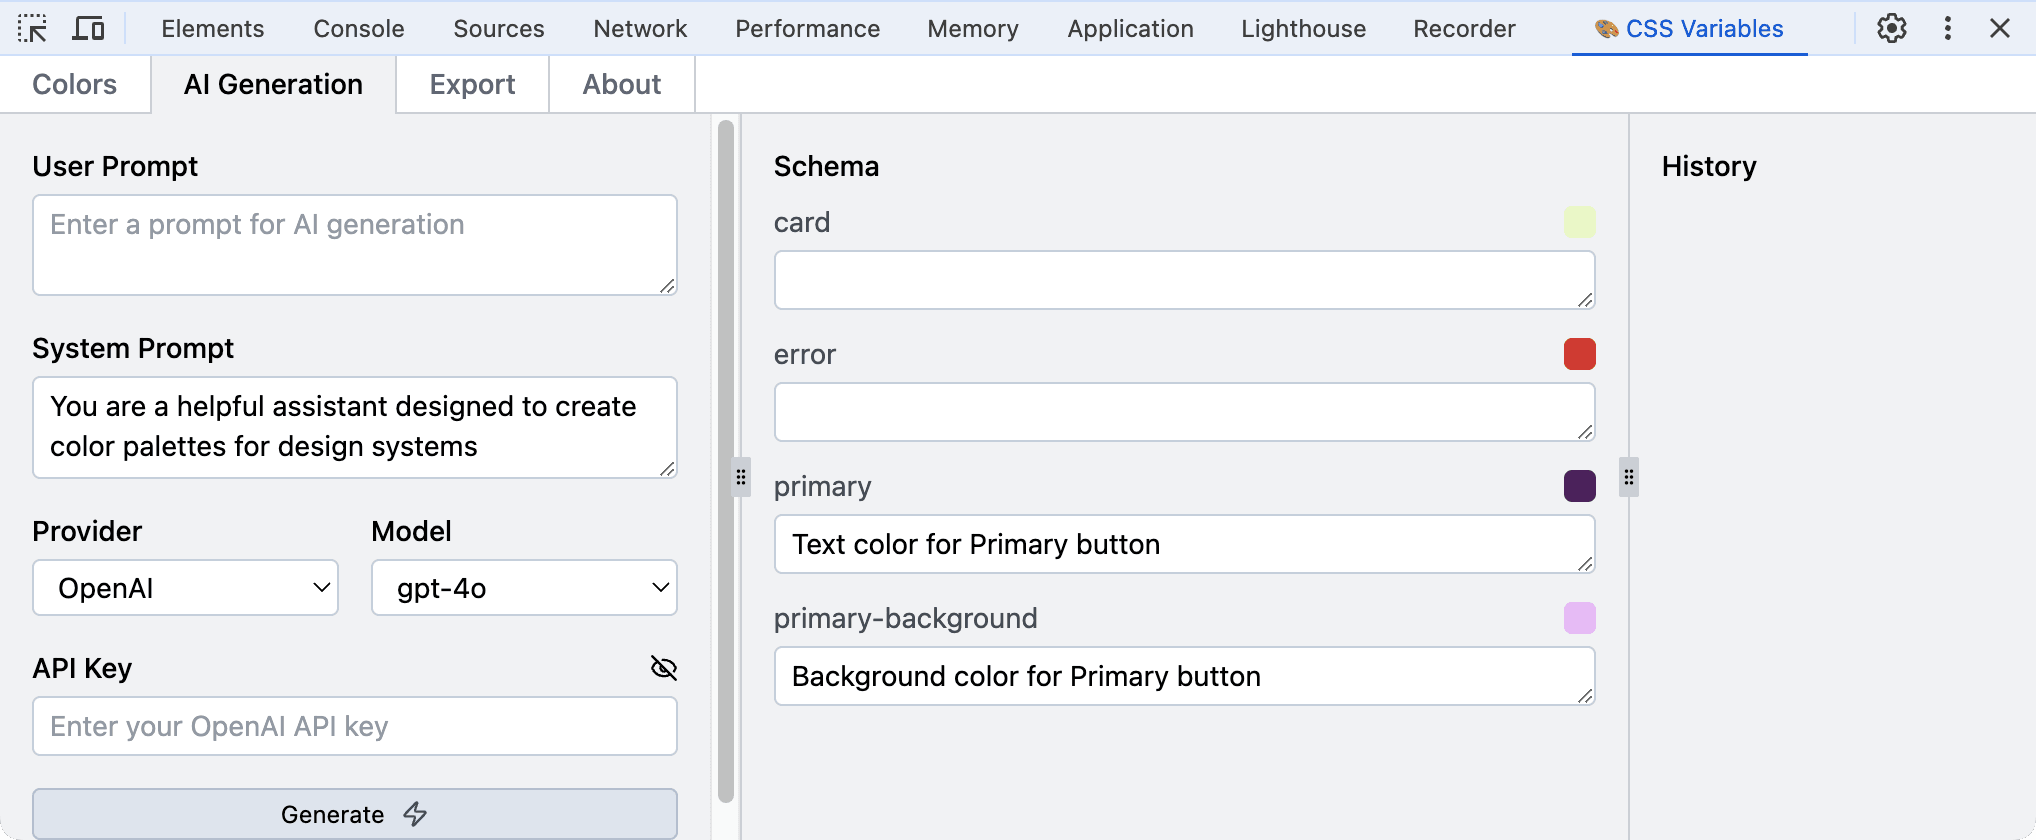The height and width of the screenshot is (840, 2036).
Task: Switch to the Export tab
Action: coord(472,85)
